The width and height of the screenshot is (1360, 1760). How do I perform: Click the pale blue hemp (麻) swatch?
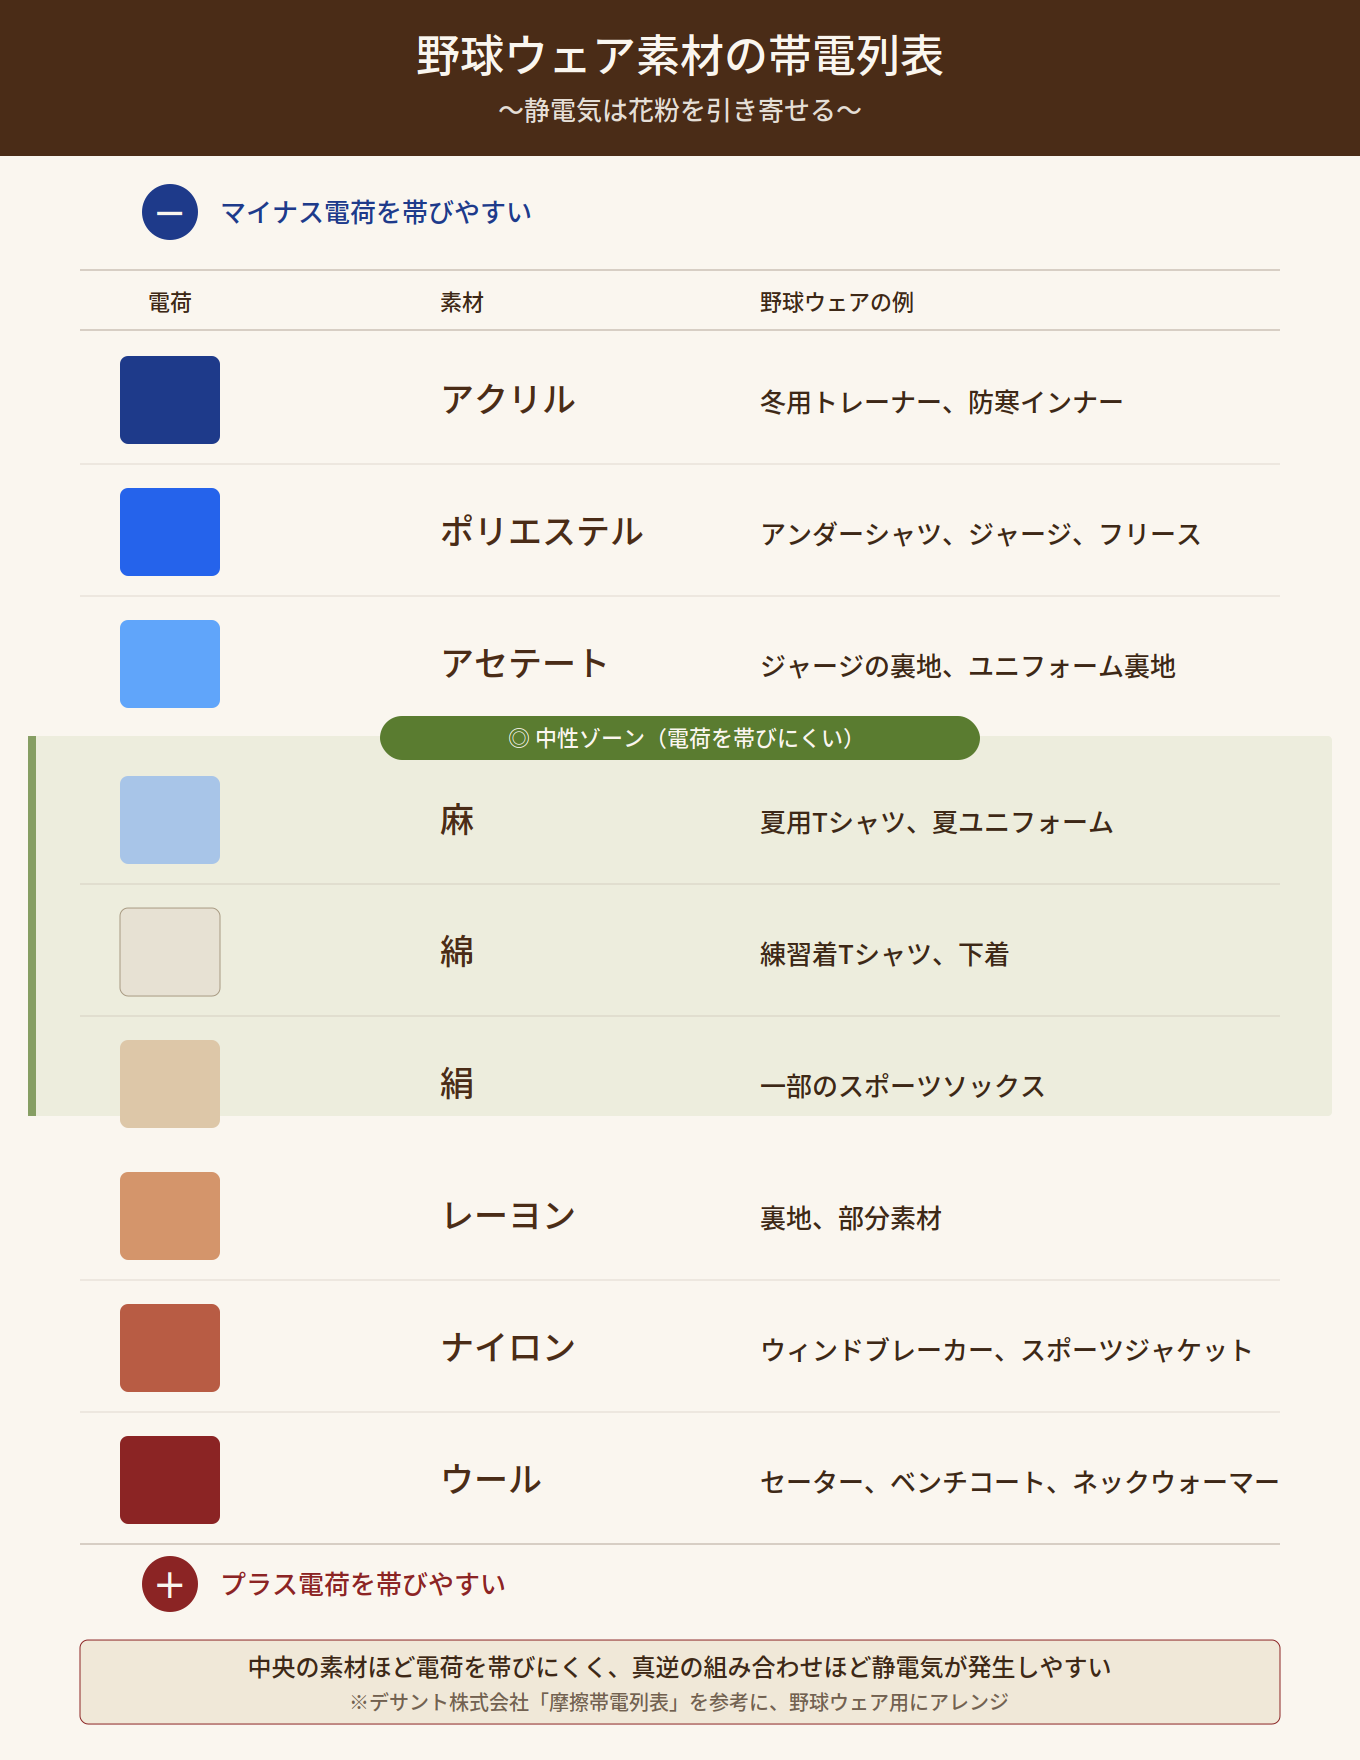(170, 820)
